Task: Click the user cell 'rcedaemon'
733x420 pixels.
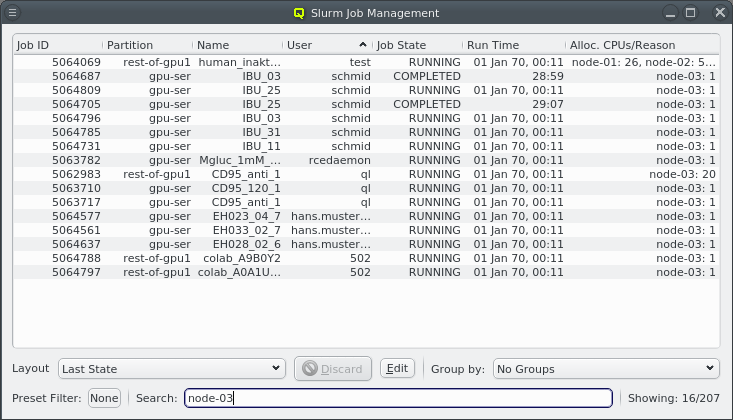Action: pyautogui.click(x=340, y=160)
